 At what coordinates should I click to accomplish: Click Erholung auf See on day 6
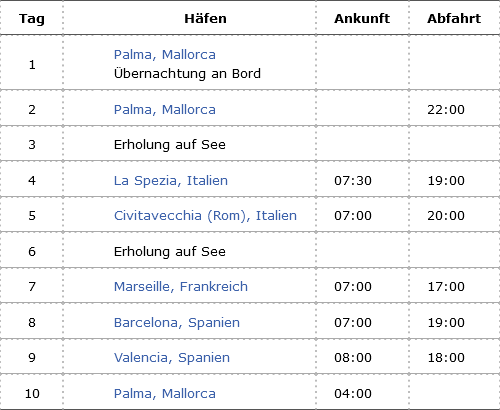[x=170, y=252]
